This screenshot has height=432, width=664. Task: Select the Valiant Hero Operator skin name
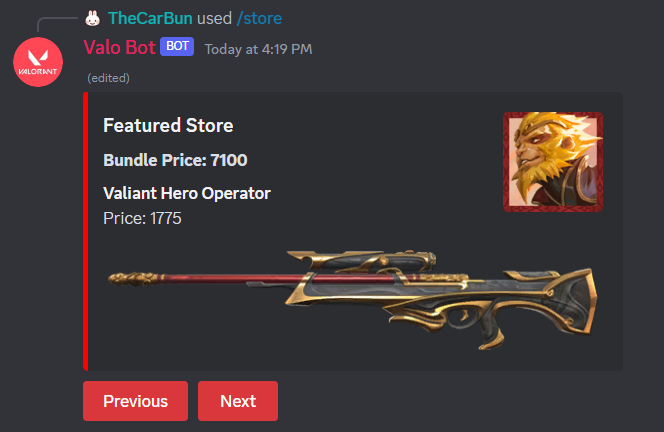[x=187, y=193]
